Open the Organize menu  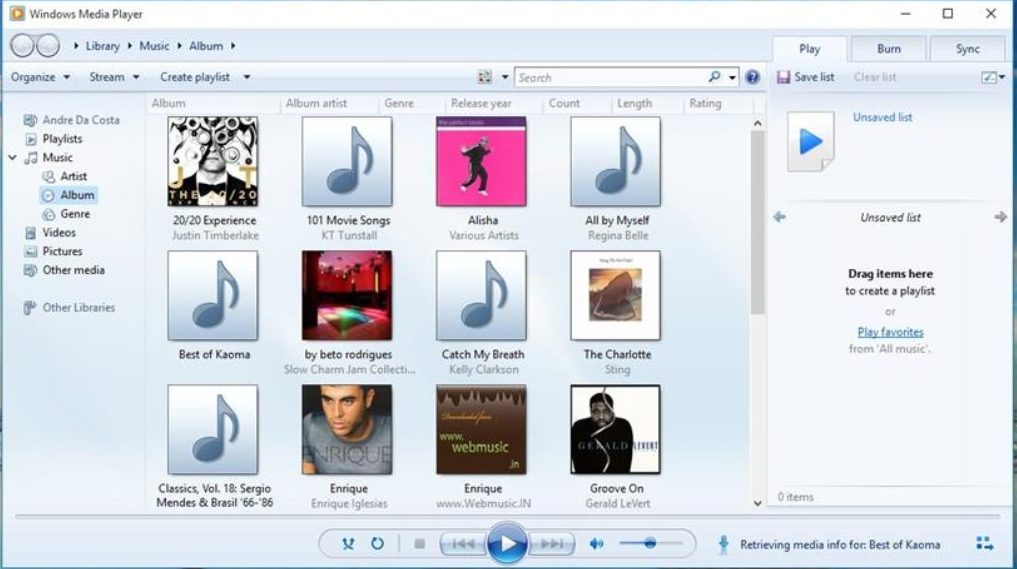40,77
